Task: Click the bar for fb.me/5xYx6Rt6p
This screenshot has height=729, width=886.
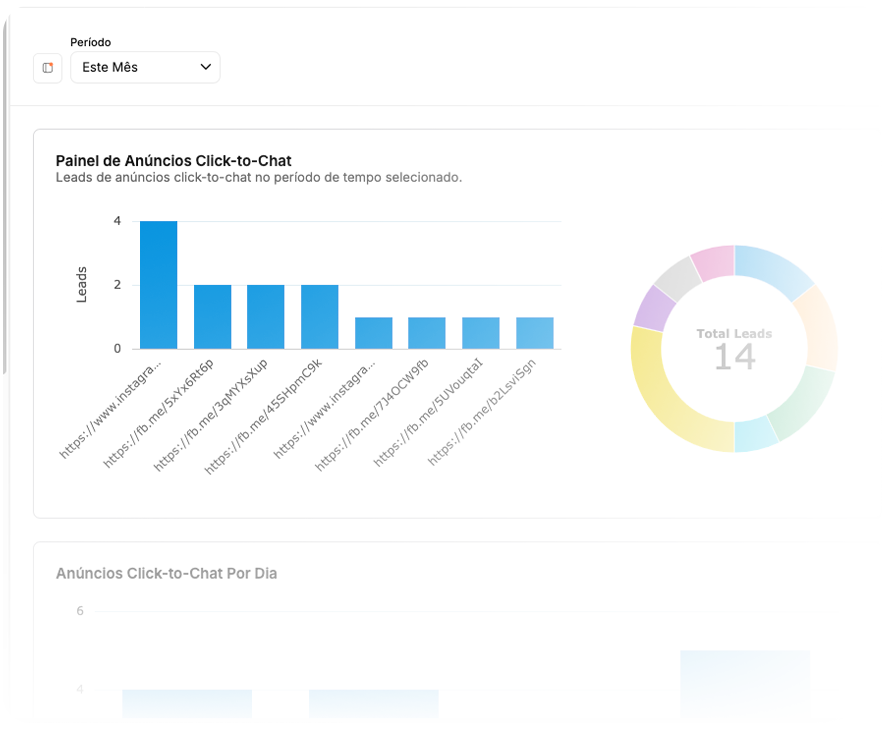Action: tap(212, 317)
